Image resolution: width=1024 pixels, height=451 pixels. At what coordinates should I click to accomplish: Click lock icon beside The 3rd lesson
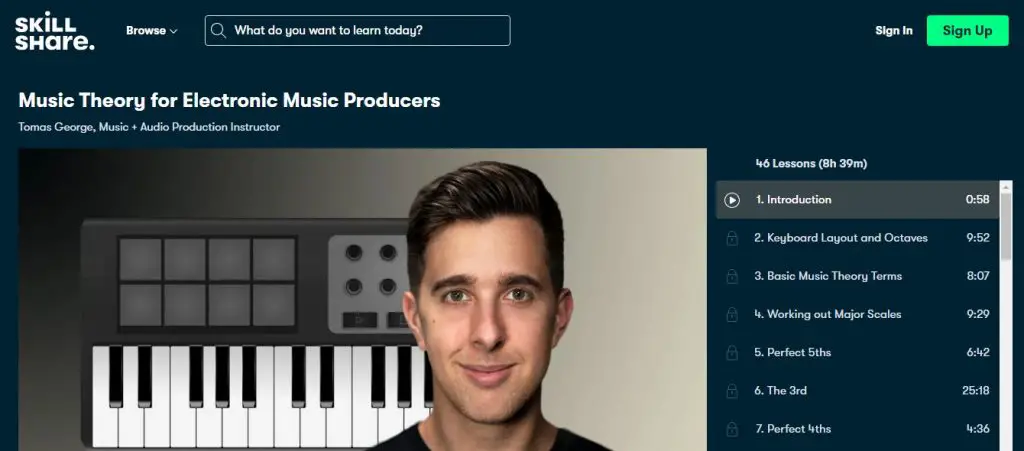(732, 391)
